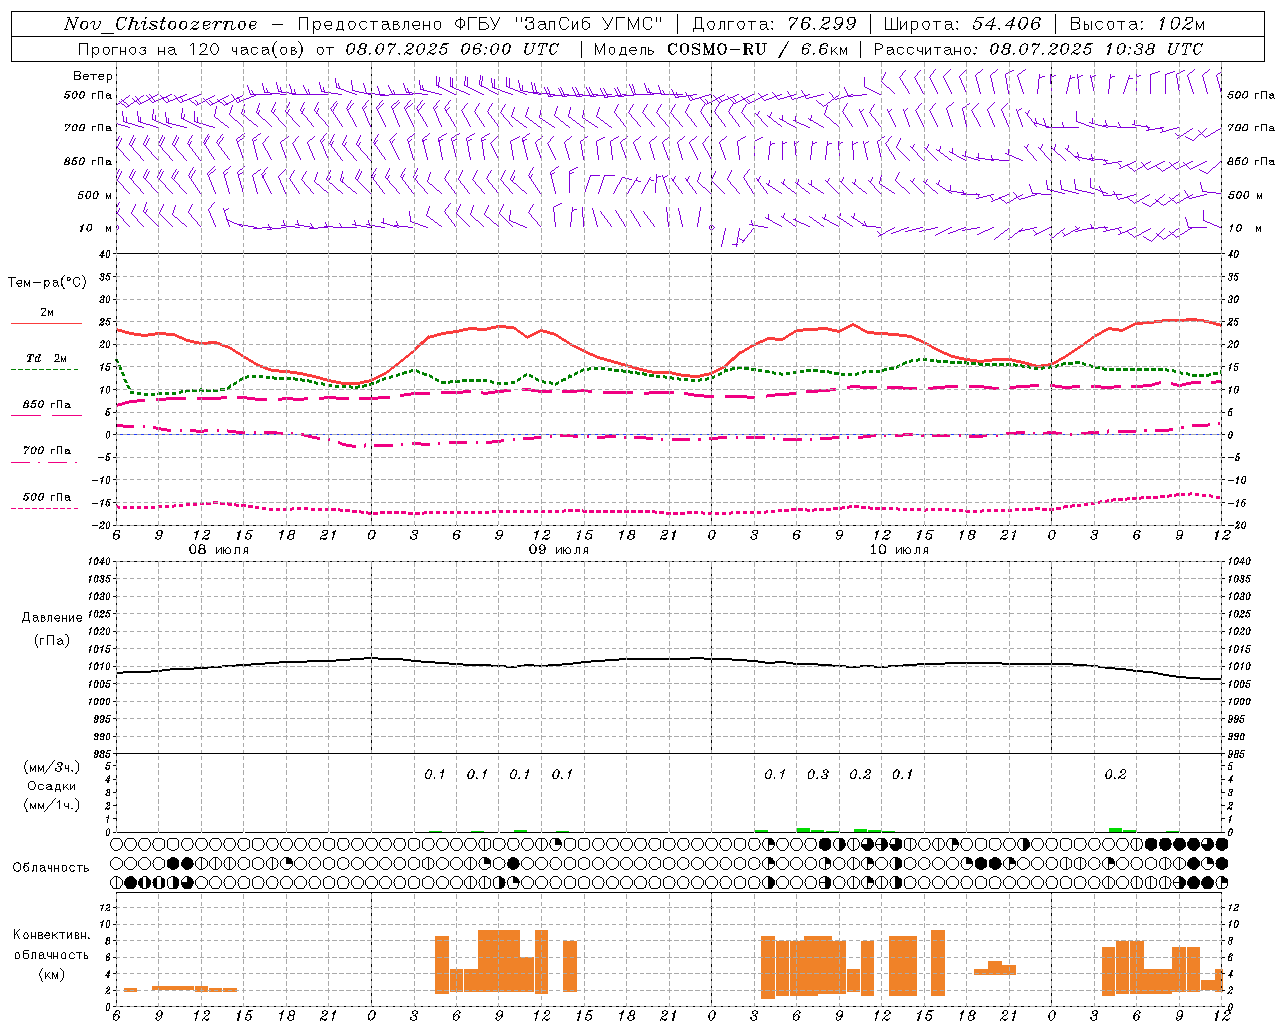This screenshot has width=1280, height=1024.
Task: Click the (гПа) unit under Давление
Action: [x=52, y=640]
